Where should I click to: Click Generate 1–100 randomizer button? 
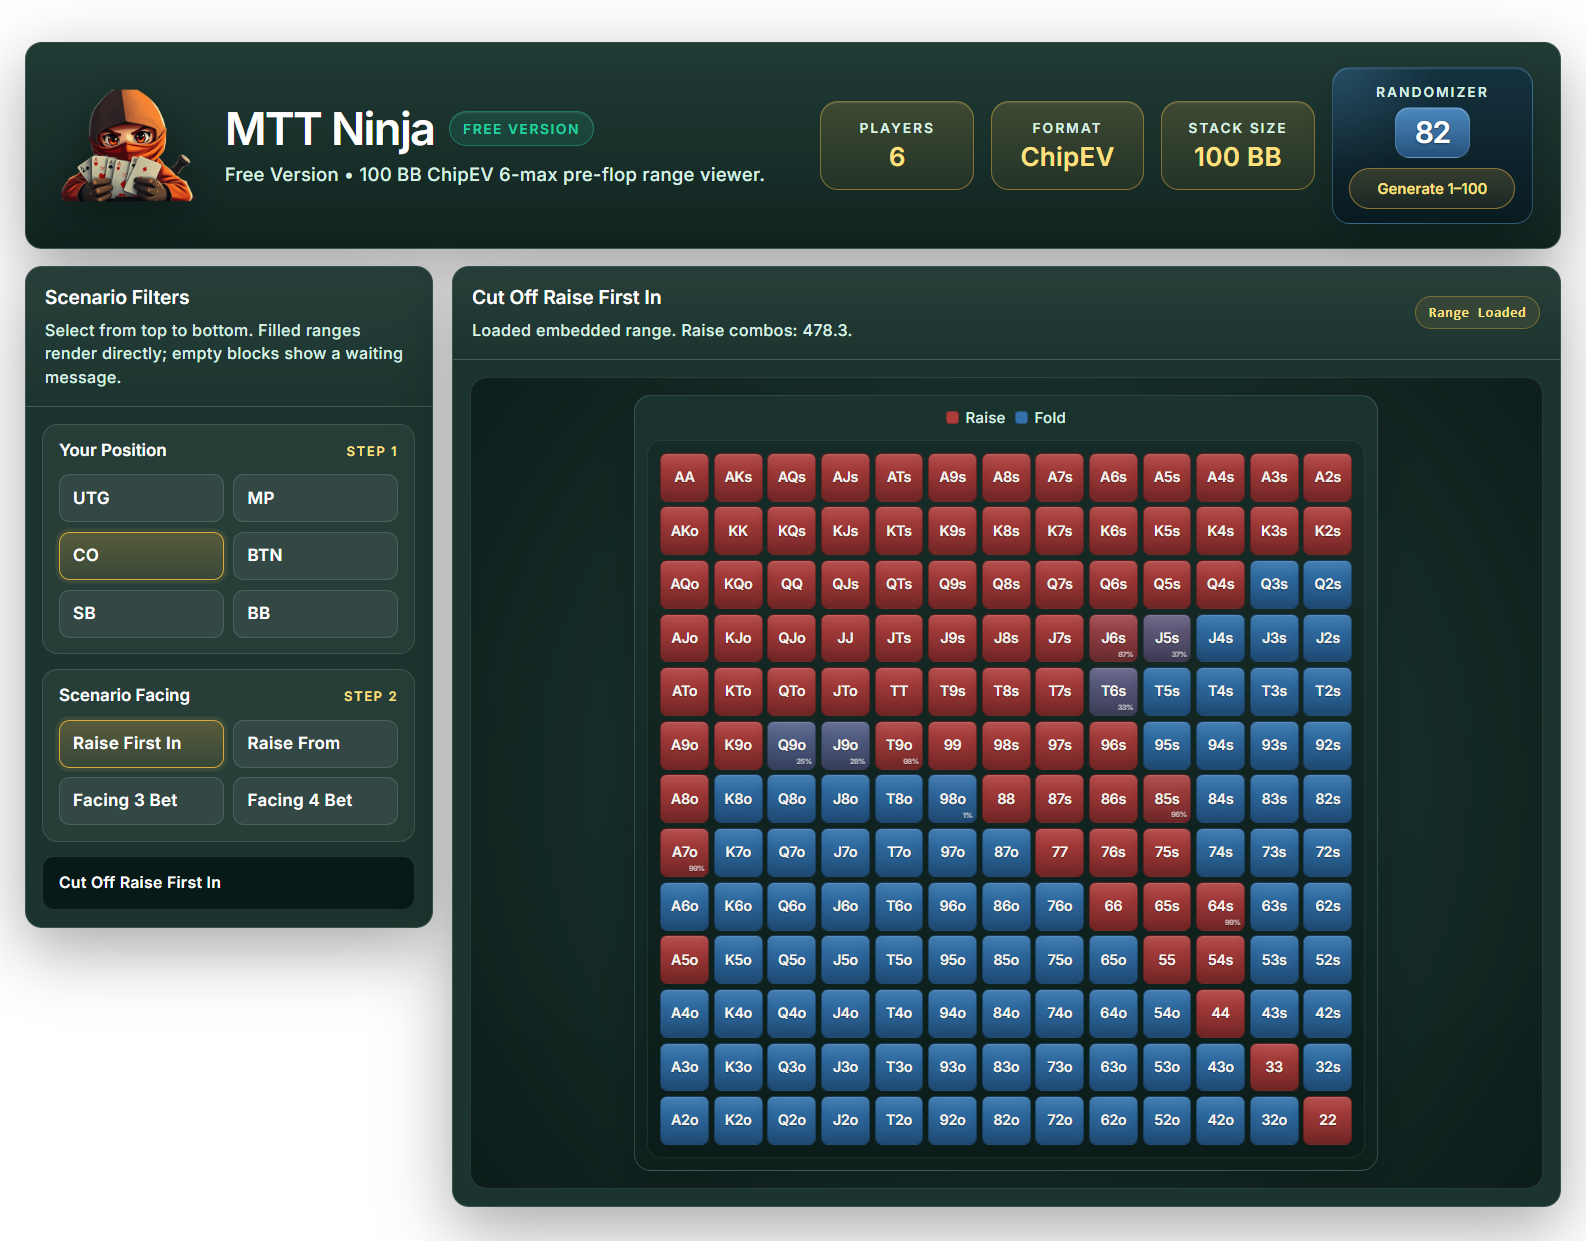pyautogui.click(x=1432, y=188)
